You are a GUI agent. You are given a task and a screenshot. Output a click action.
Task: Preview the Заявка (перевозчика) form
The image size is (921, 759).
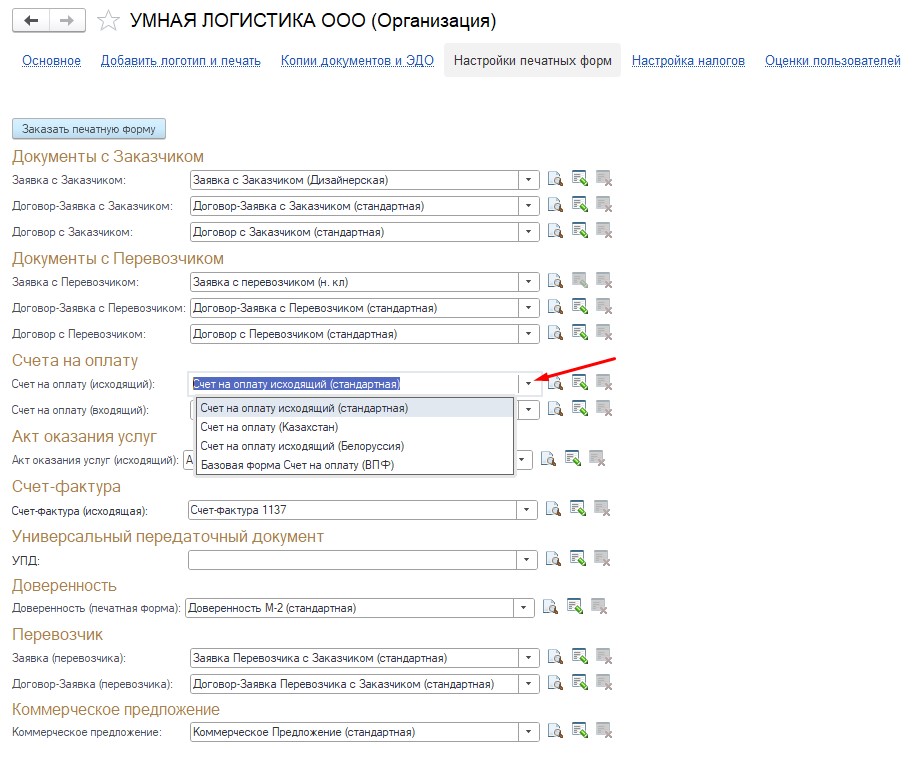(x=555, y=657)
